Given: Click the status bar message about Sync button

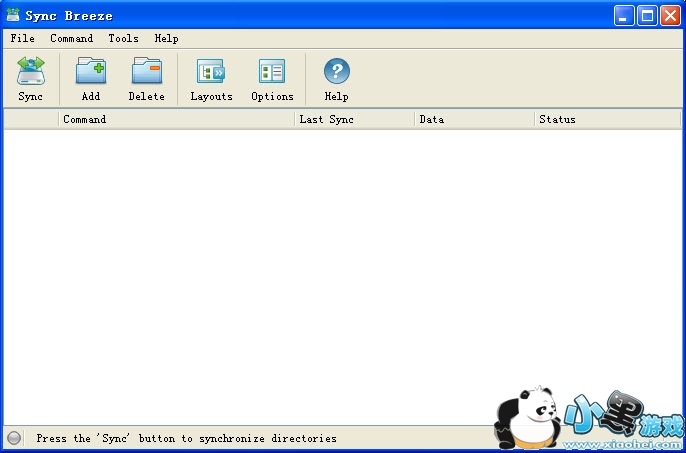Looking at the screenshot, I should (x=186, y=438).
